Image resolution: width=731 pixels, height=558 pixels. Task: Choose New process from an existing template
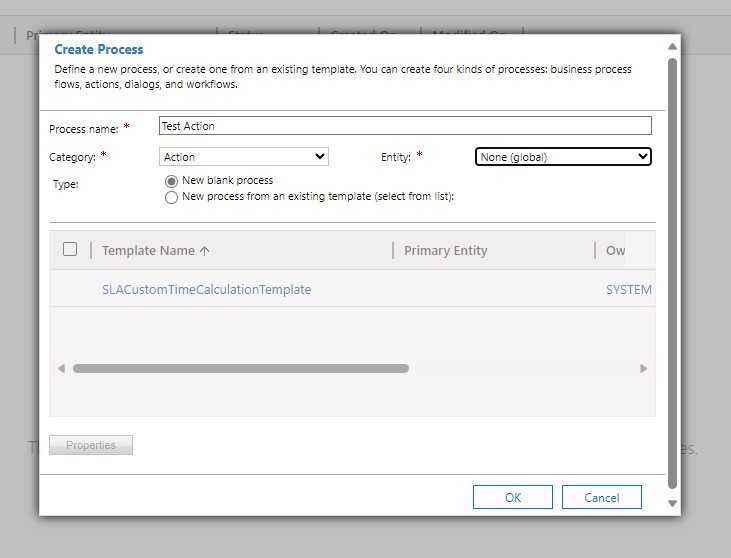click(x=172, y=197)
